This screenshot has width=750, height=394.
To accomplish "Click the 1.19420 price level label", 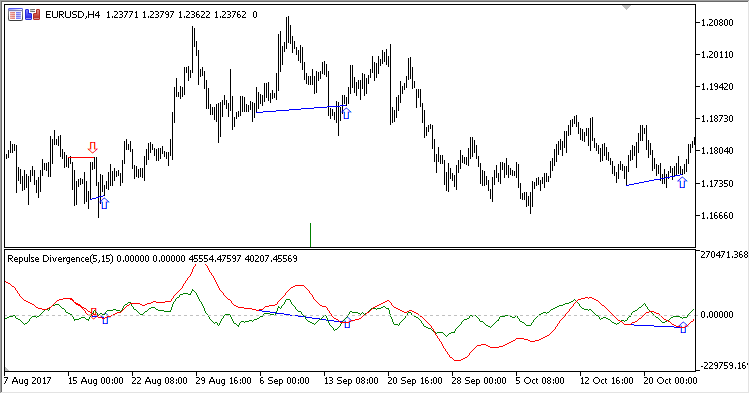I will [x=717, y=87].
